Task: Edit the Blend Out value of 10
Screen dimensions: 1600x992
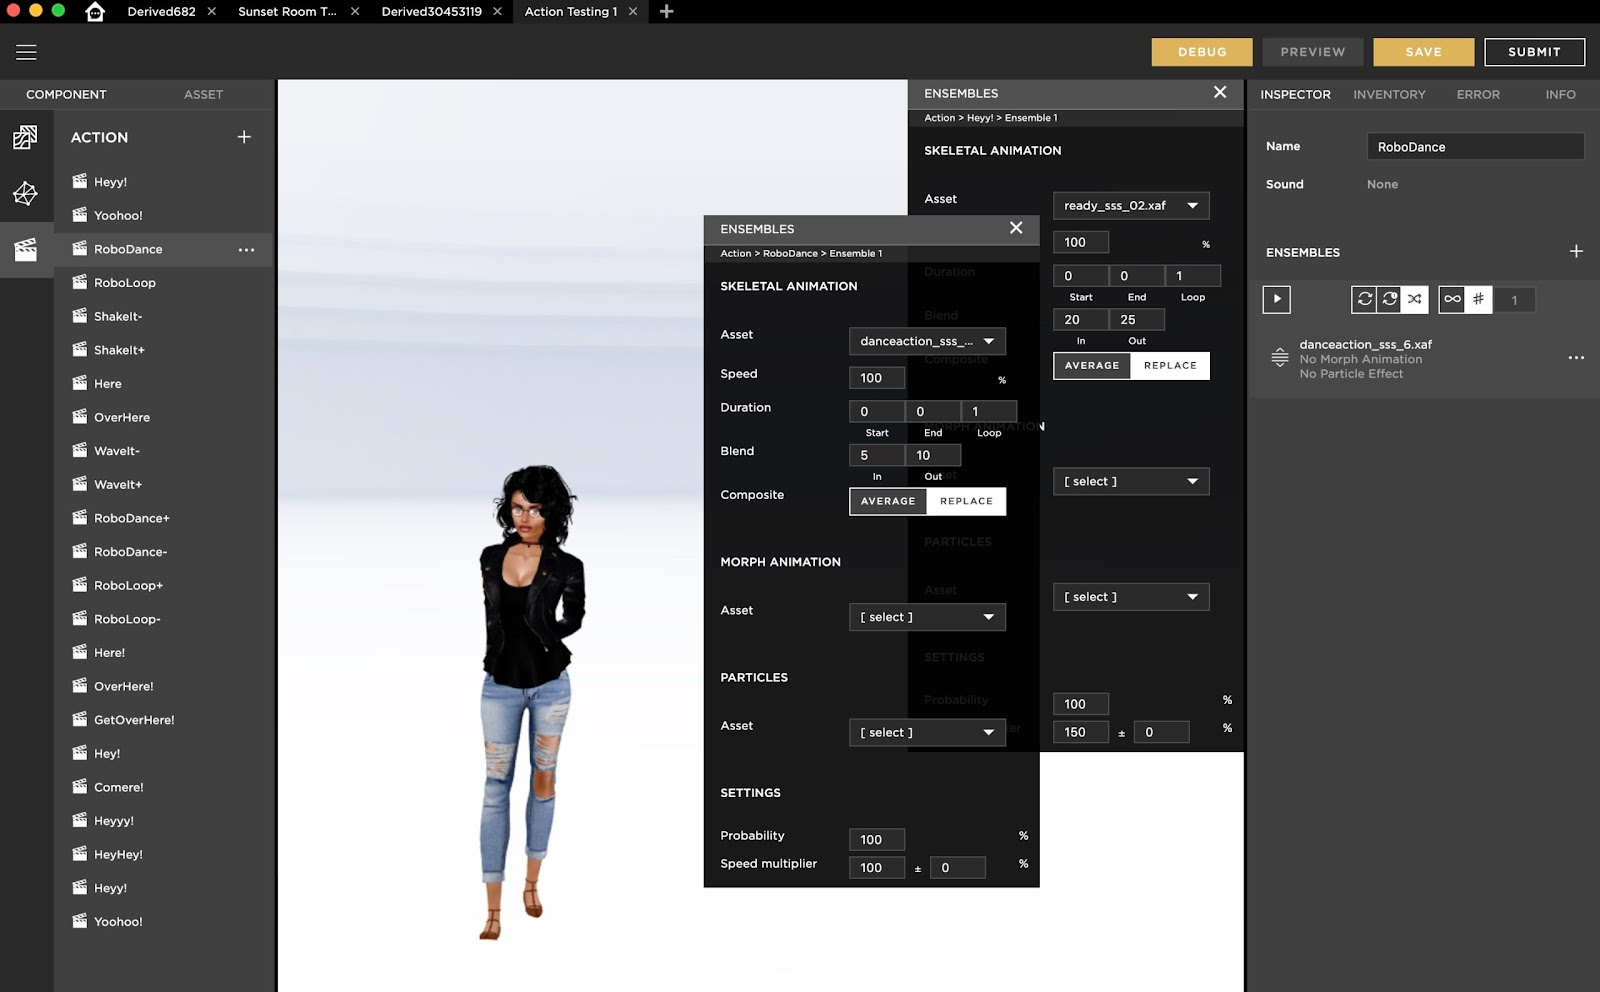Action: point(933,455)
